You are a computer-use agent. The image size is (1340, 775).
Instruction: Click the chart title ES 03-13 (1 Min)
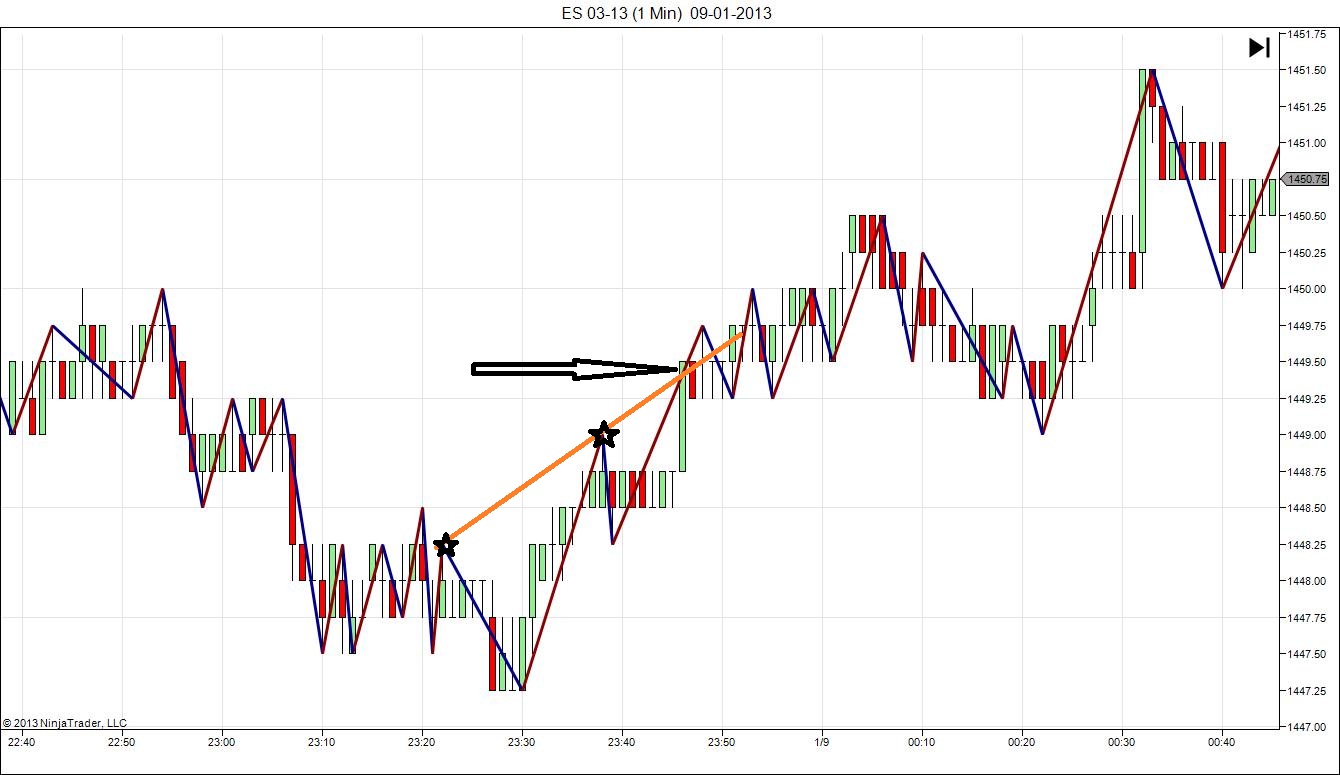point(624,13)
